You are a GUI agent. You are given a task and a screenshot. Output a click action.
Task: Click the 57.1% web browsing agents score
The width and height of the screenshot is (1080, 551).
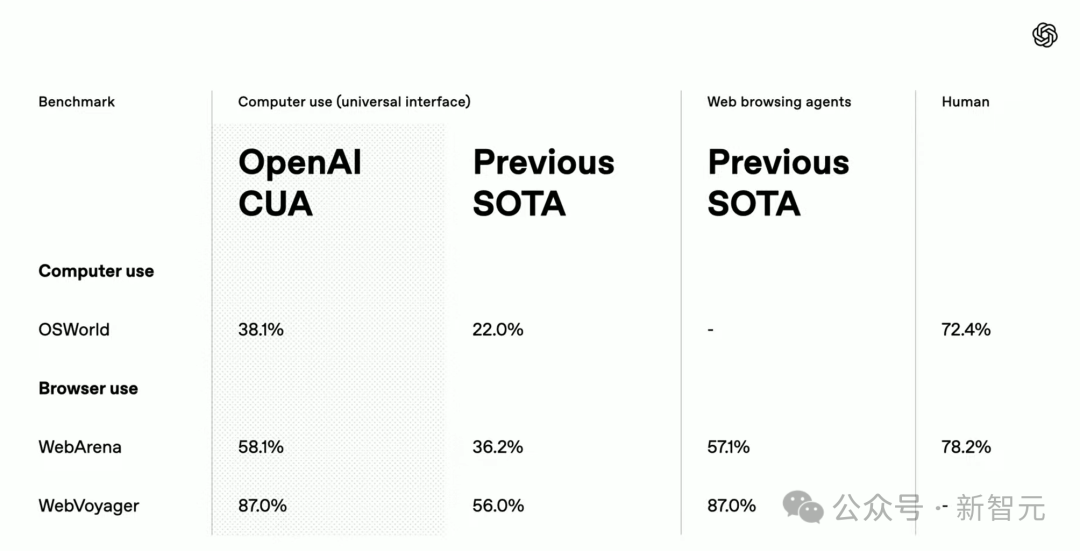click(x=729, y=447)
